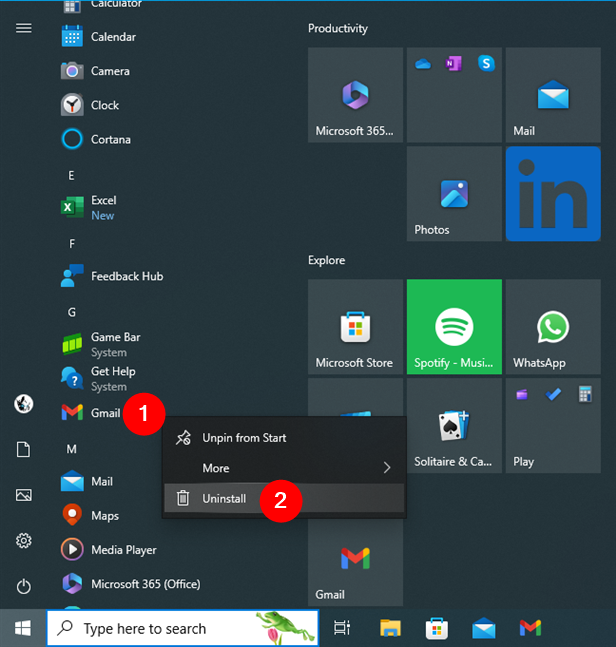Click the Microsoft 365 tile
616x647 pixels.
355,95
